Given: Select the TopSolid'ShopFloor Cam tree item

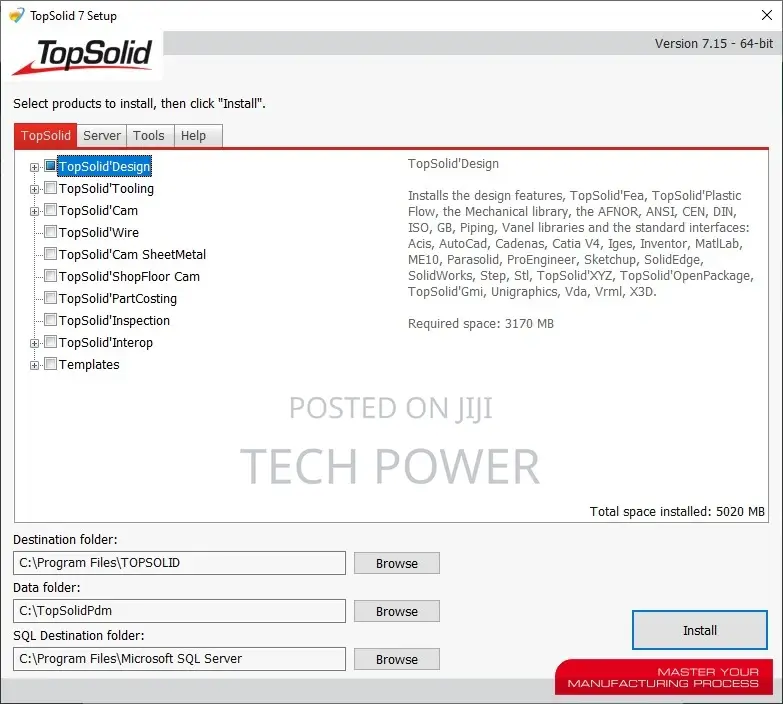Looking at the screenshot, I should coord(129,277).
